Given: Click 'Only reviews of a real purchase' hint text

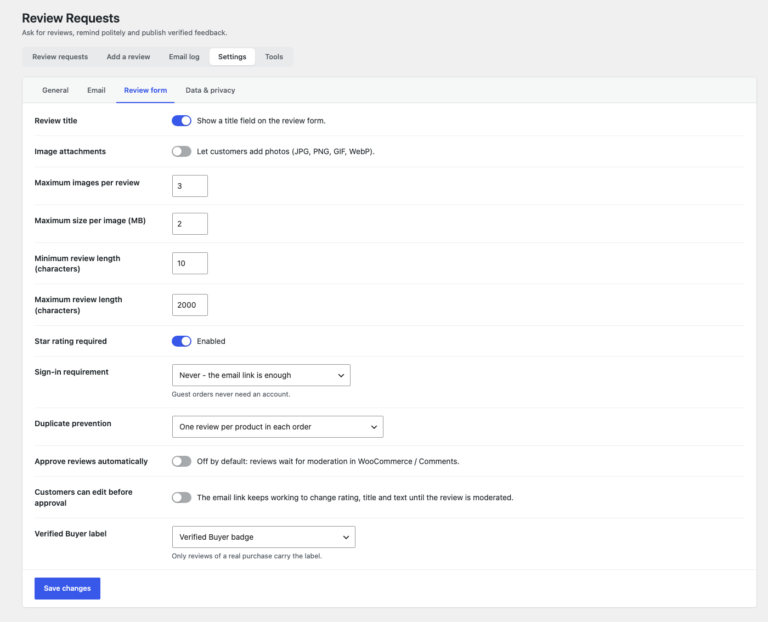Looking at the screenshot, I should pyautogui.click(x=246, y=556).
